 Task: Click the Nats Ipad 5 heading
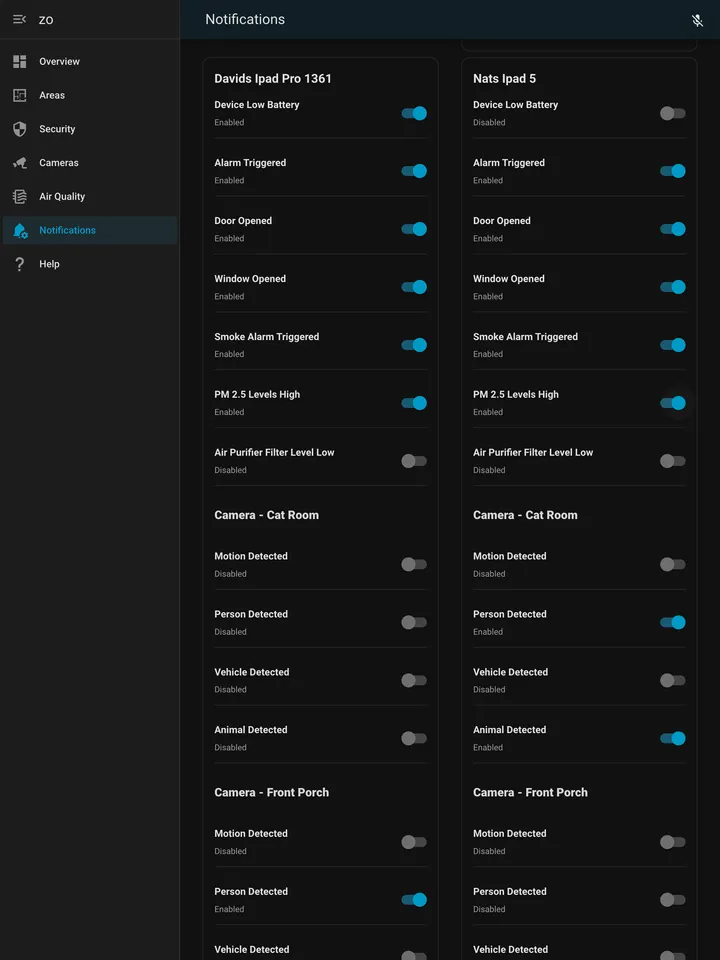coord(504,78)
